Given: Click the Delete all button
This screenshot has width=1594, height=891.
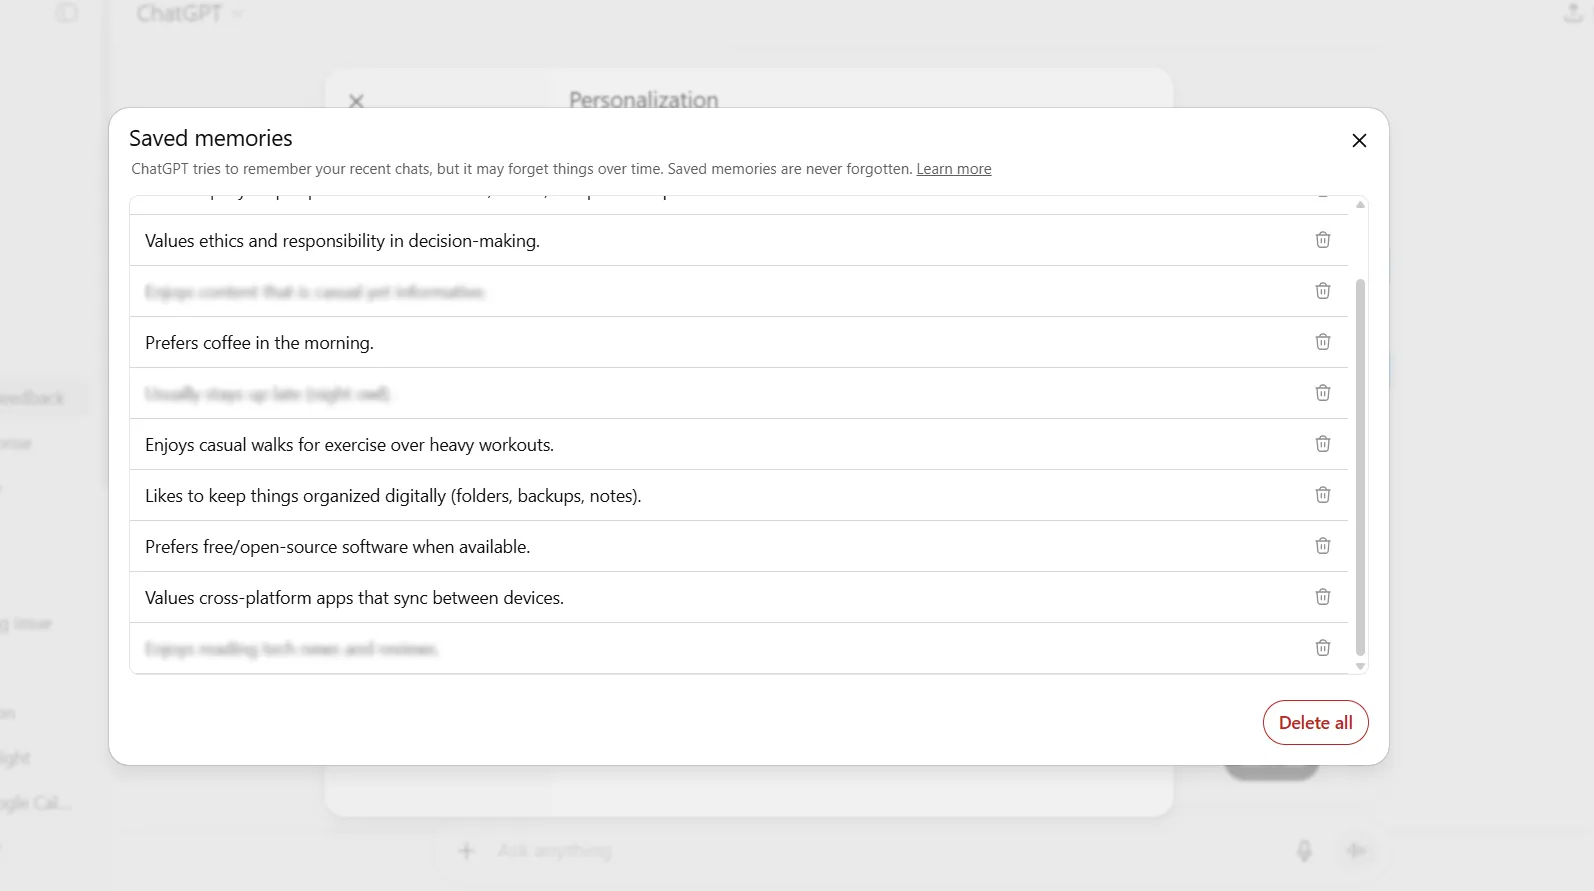Looking at the screenshot, I should point(1315,723).
